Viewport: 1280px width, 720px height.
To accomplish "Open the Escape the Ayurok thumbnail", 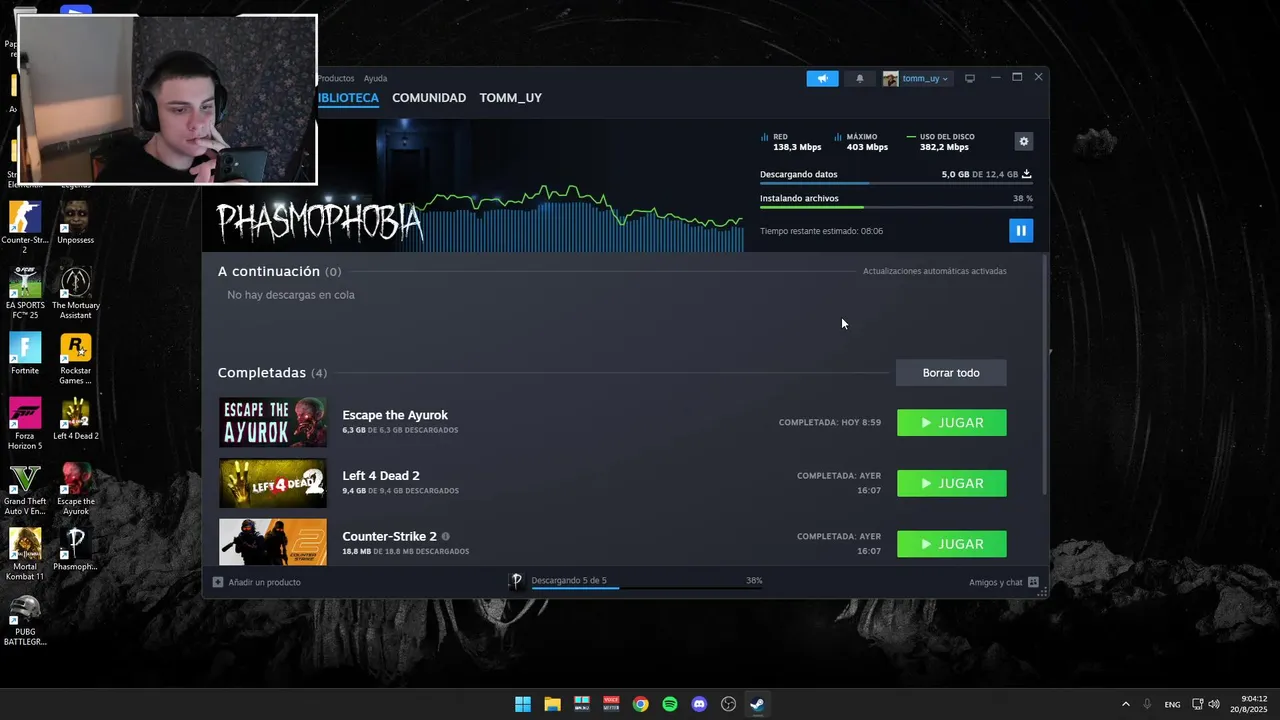I will click(273, 422).
